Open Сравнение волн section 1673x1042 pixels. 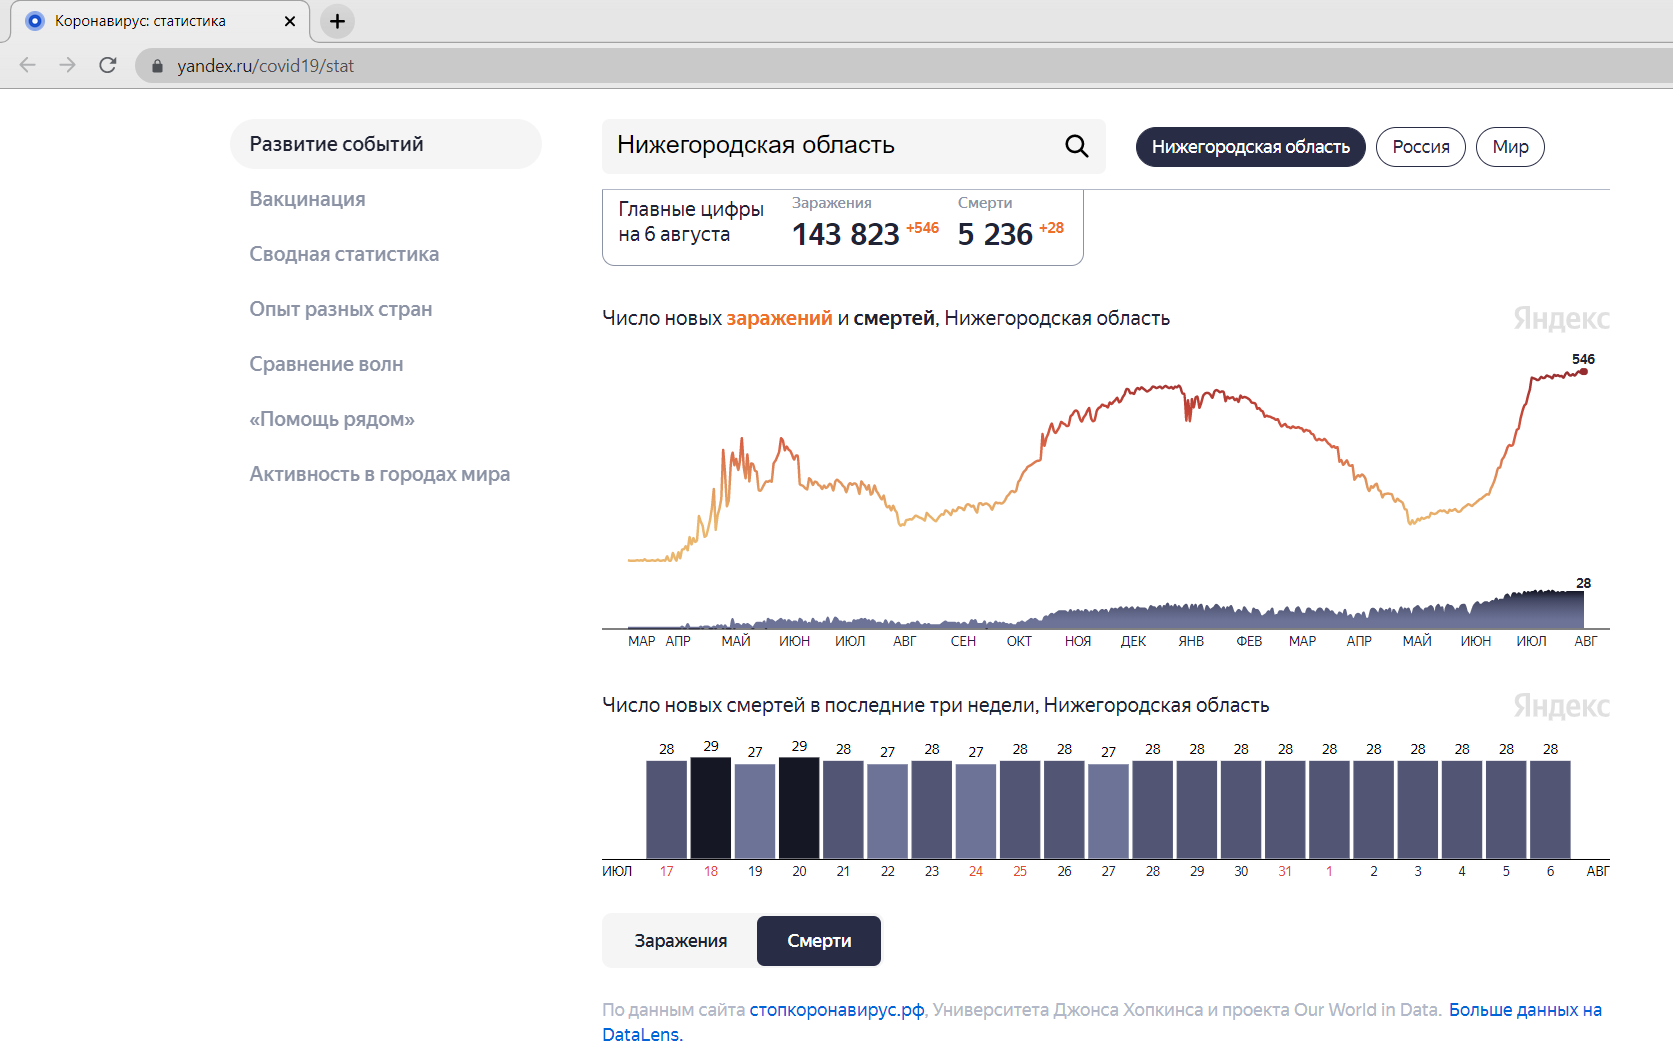(326, 364)
